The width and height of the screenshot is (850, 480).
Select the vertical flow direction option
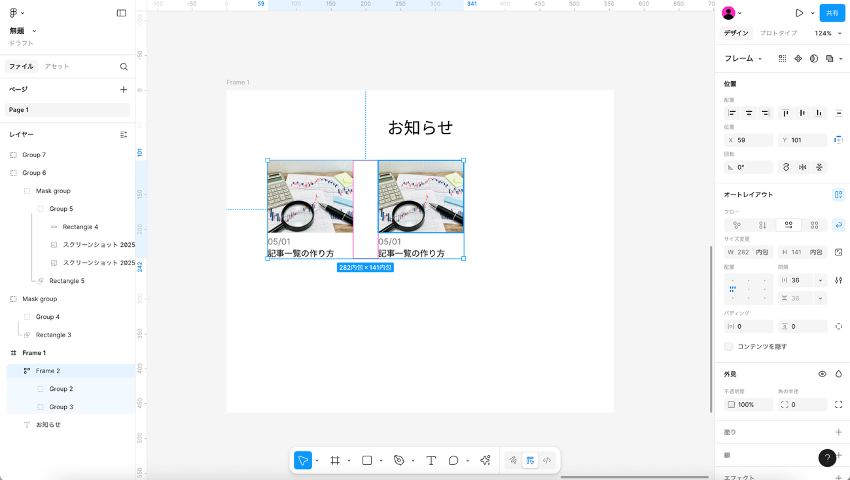tap(762, 225)
